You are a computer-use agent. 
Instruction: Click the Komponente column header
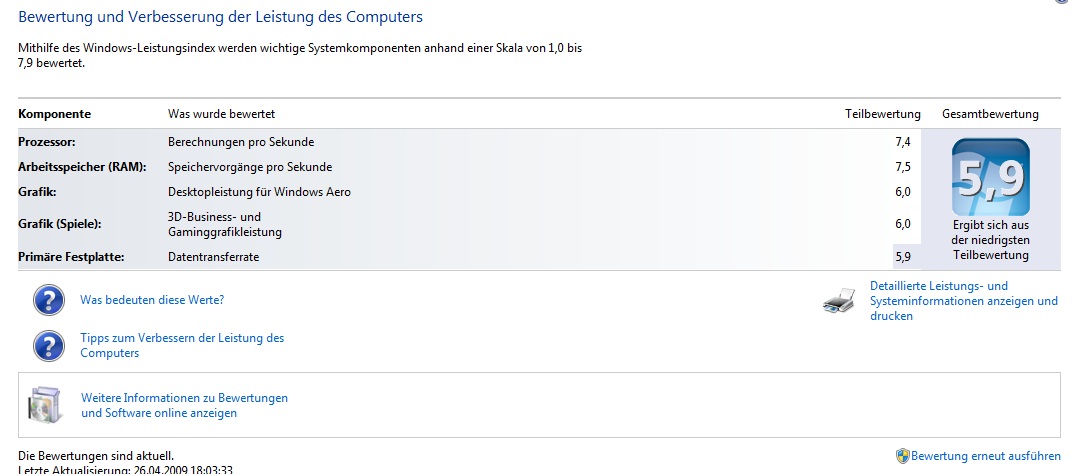click(54, 114)
